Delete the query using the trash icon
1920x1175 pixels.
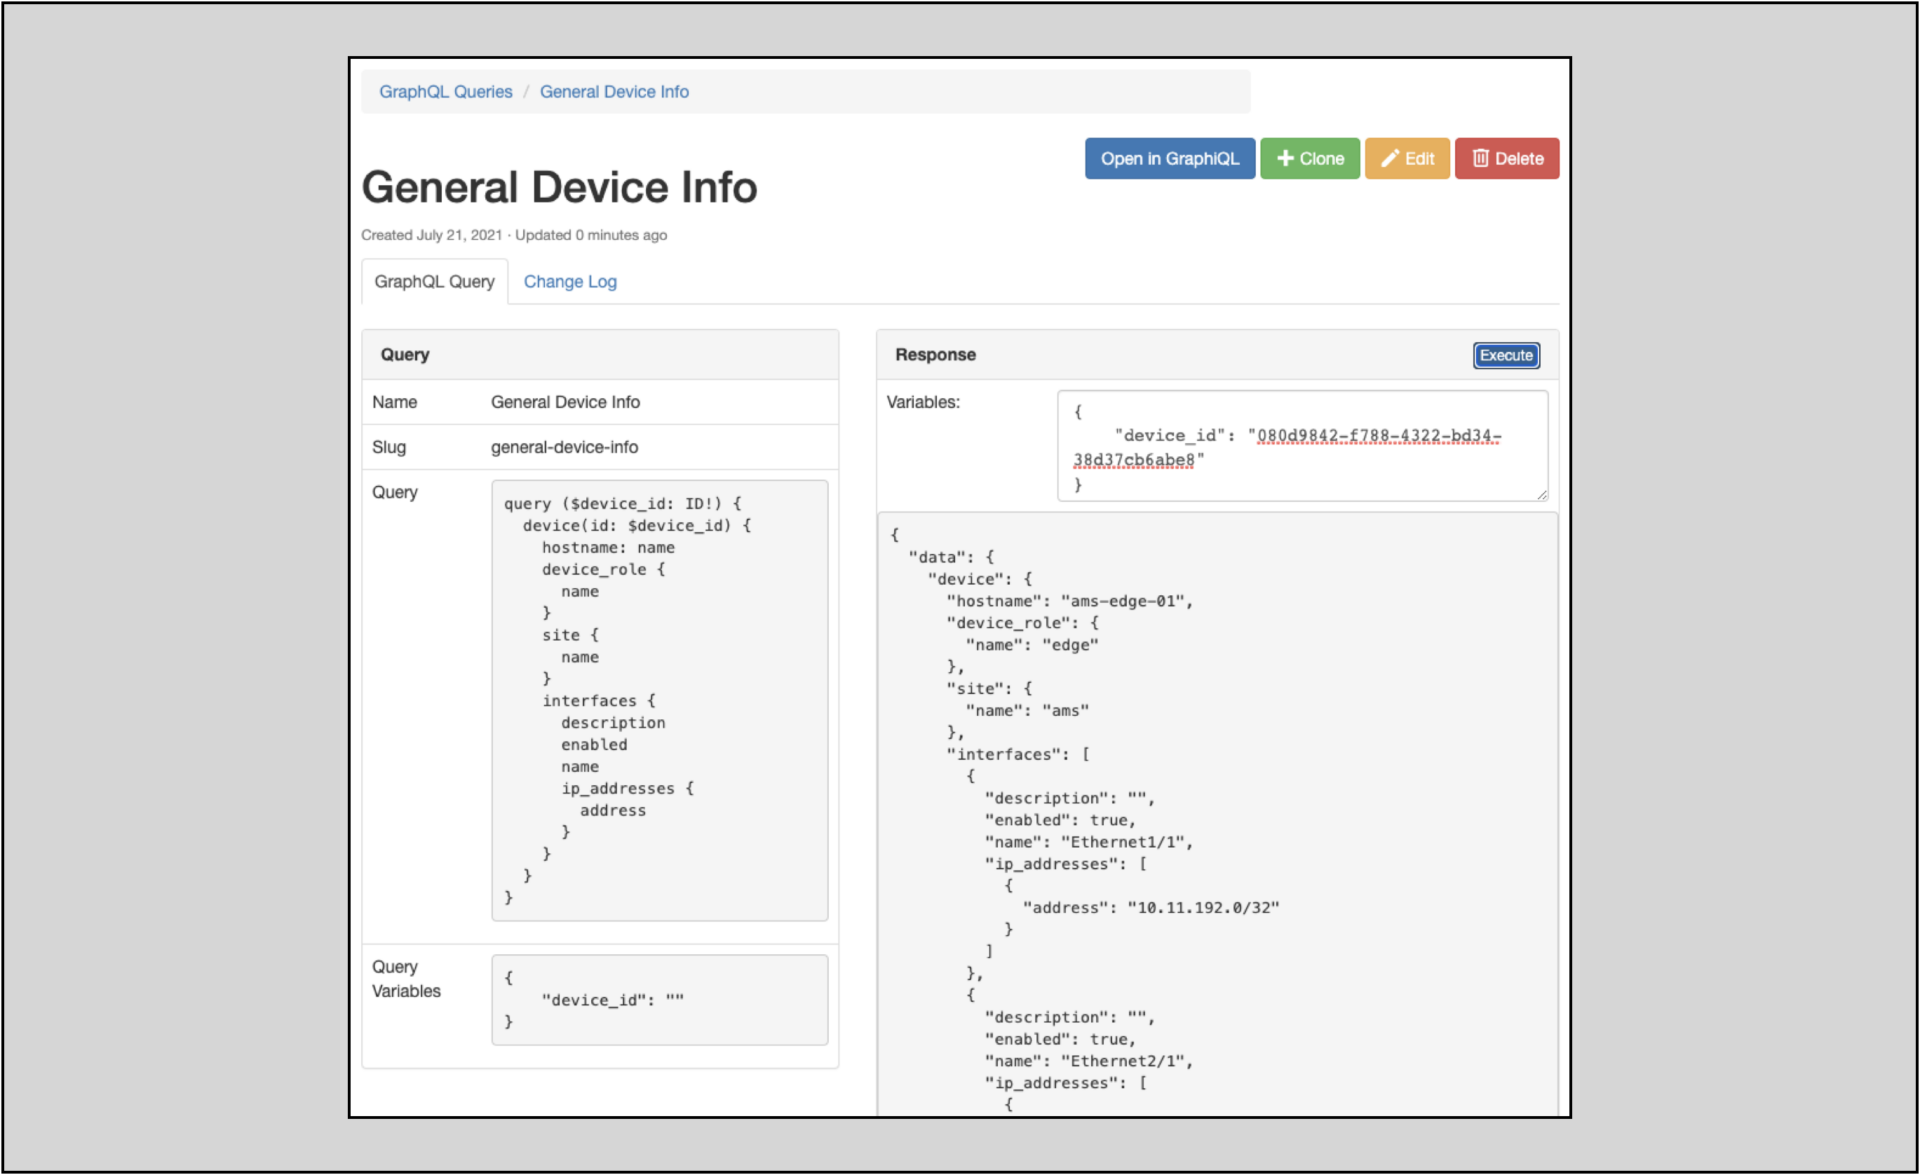coord(1506,158)
